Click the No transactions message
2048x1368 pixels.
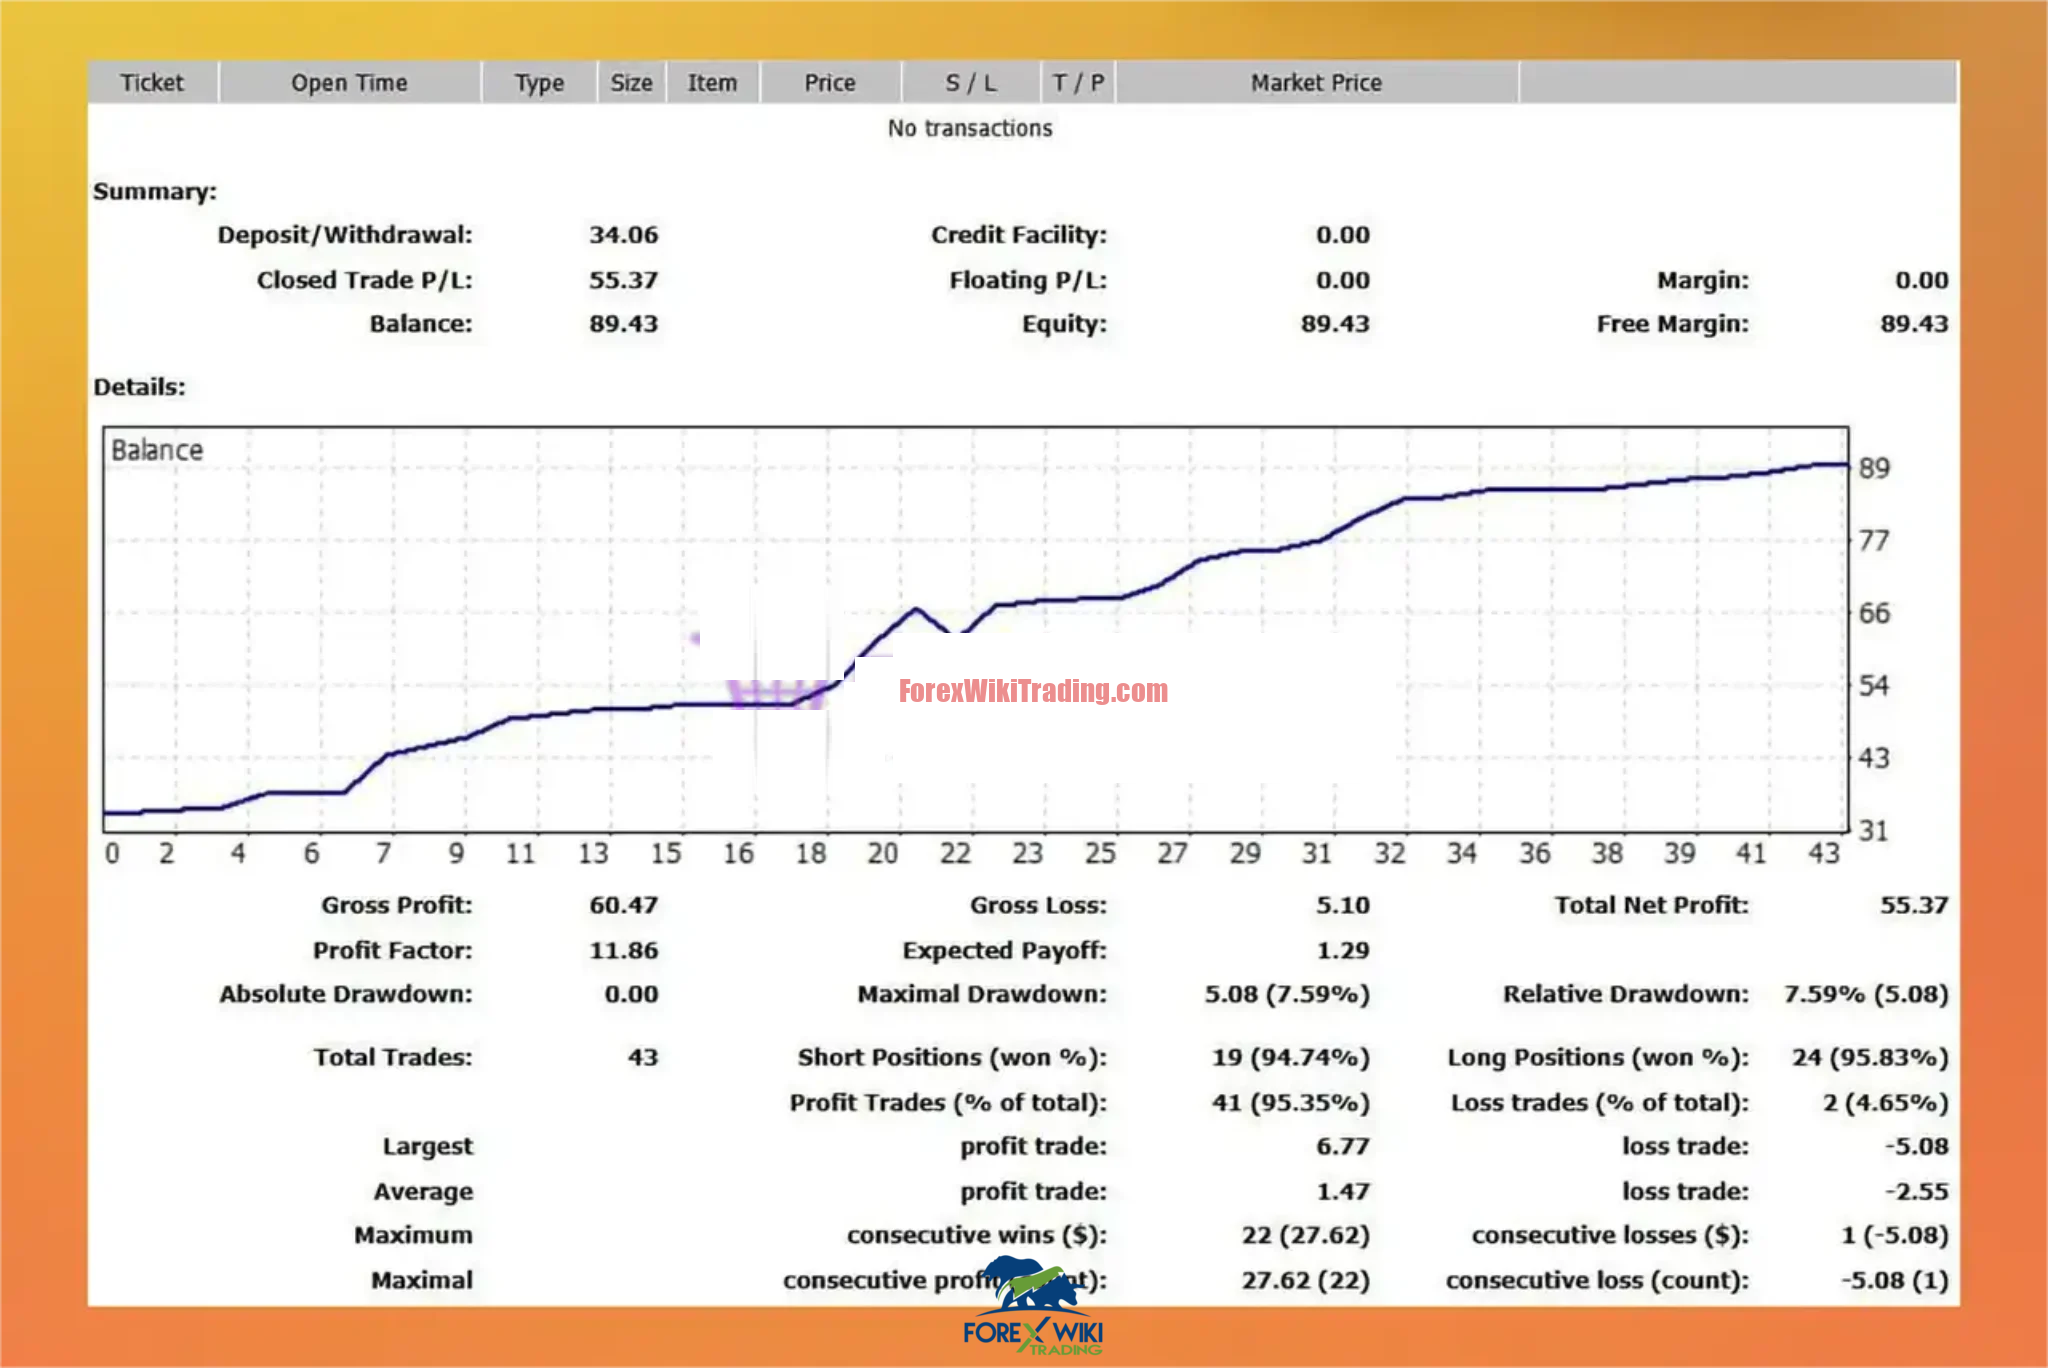point(970,128)
